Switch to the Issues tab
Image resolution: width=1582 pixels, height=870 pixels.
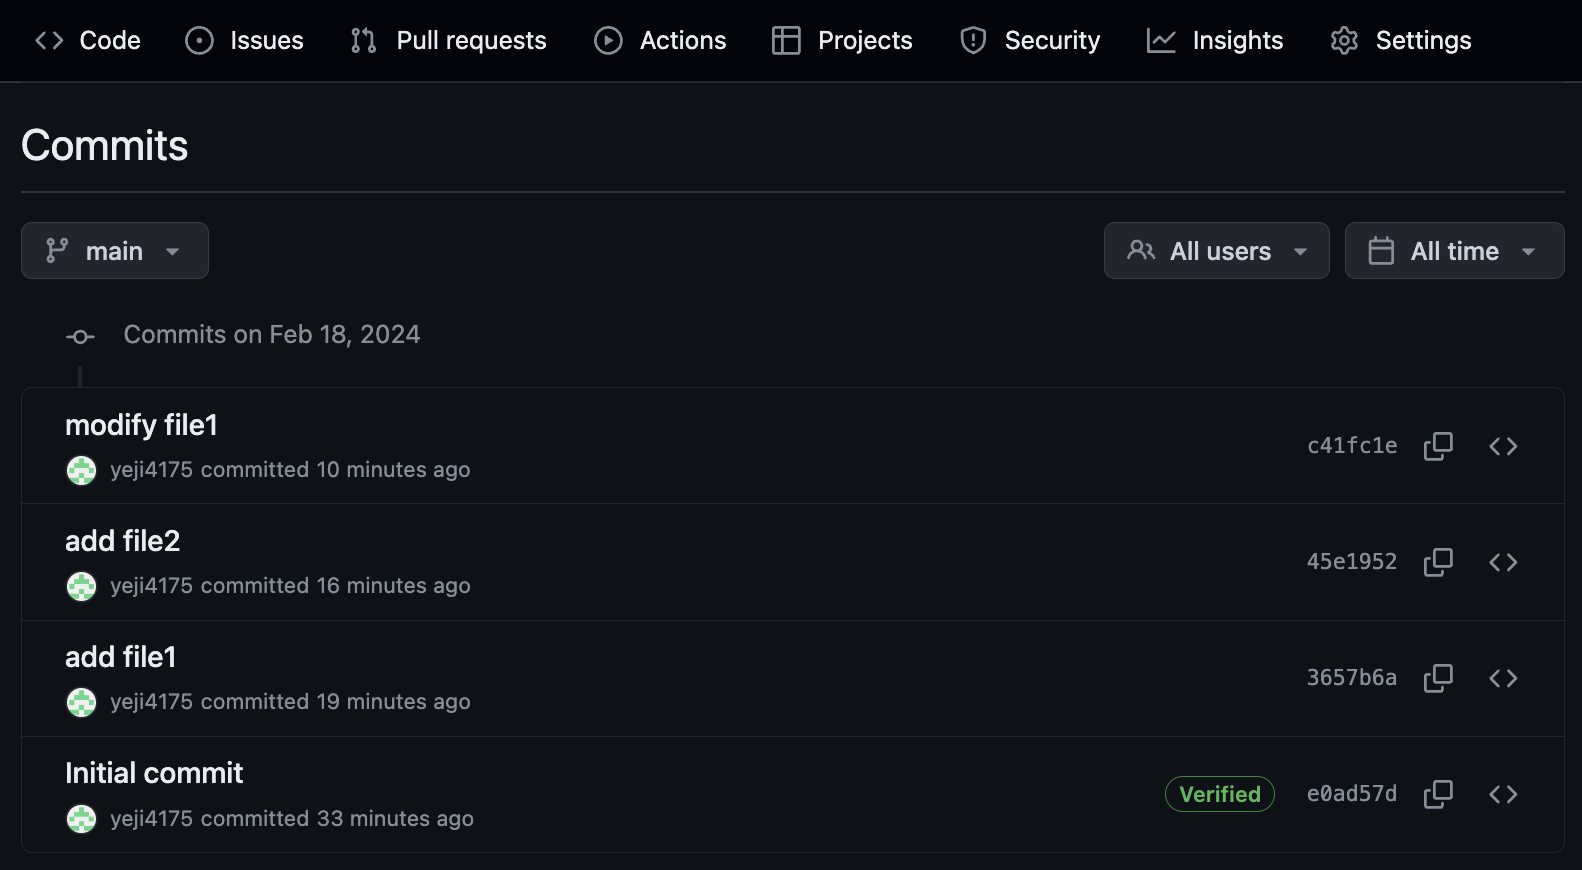245,40
